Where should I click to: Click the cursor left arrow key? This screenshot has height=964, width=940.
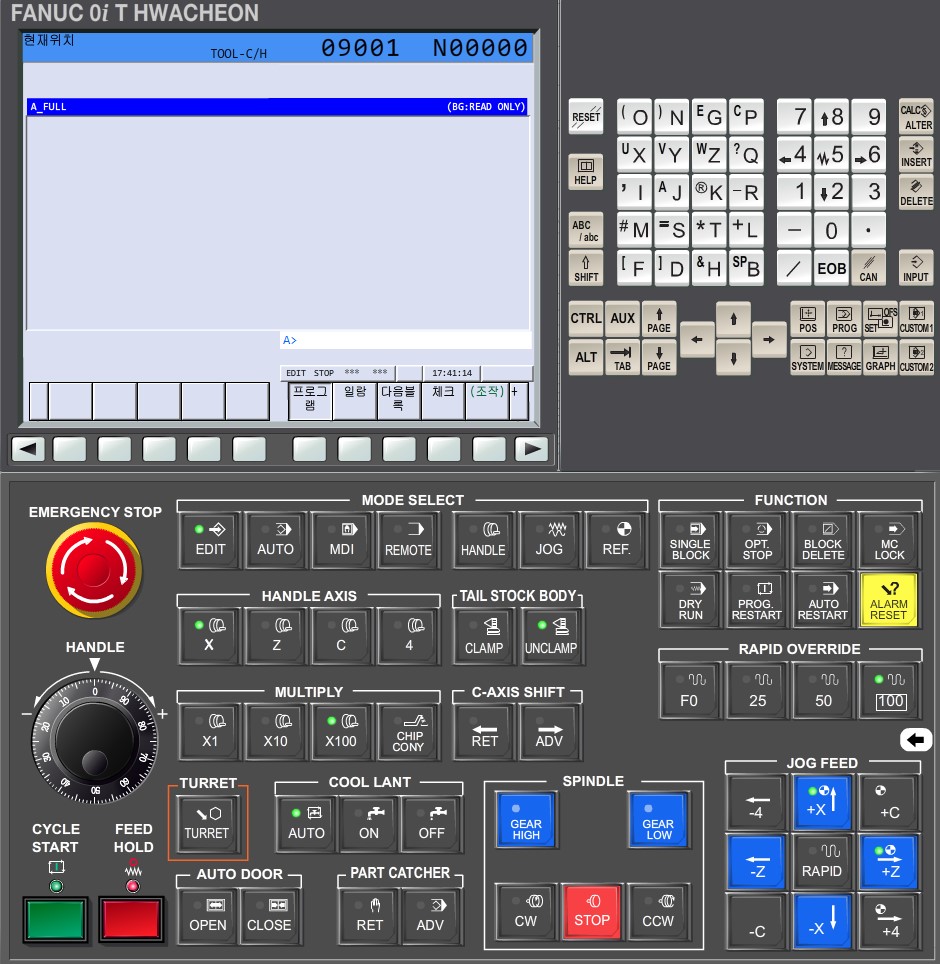pyautogui.click(x=697, y=339)
